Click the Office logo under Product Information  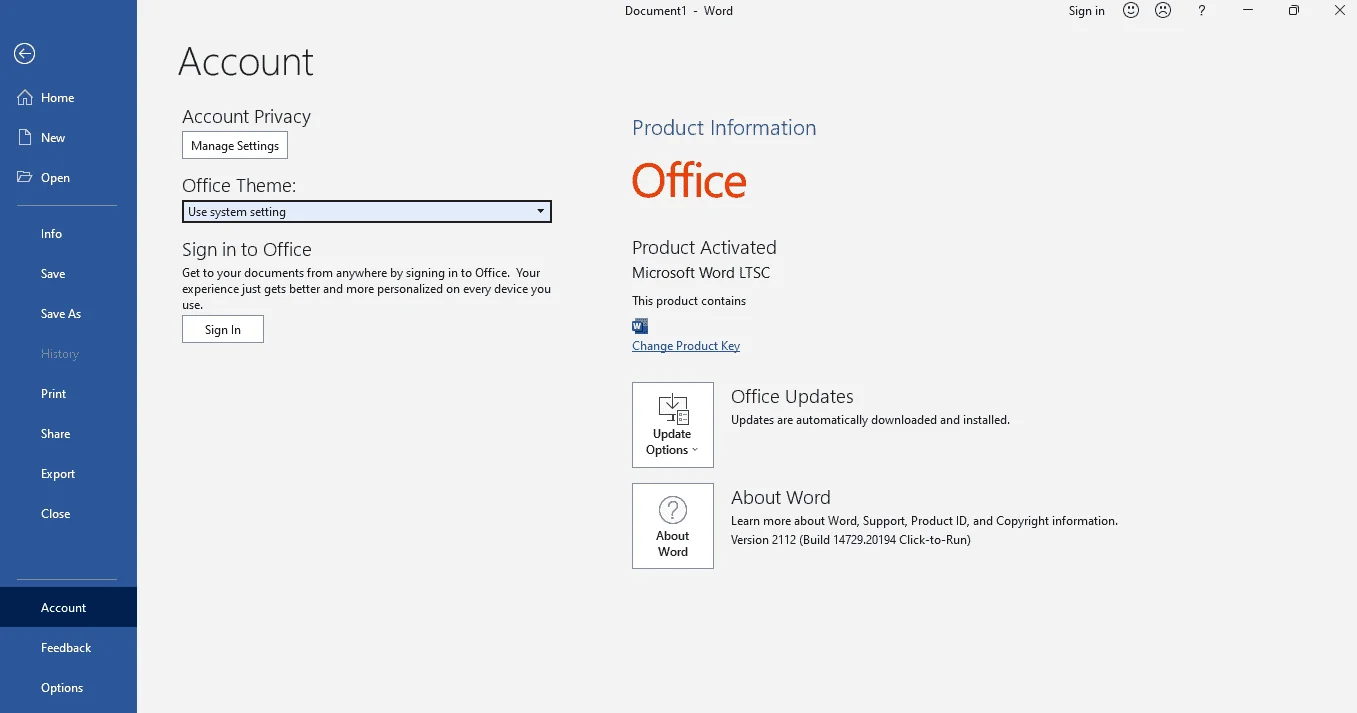click(689, 181)
